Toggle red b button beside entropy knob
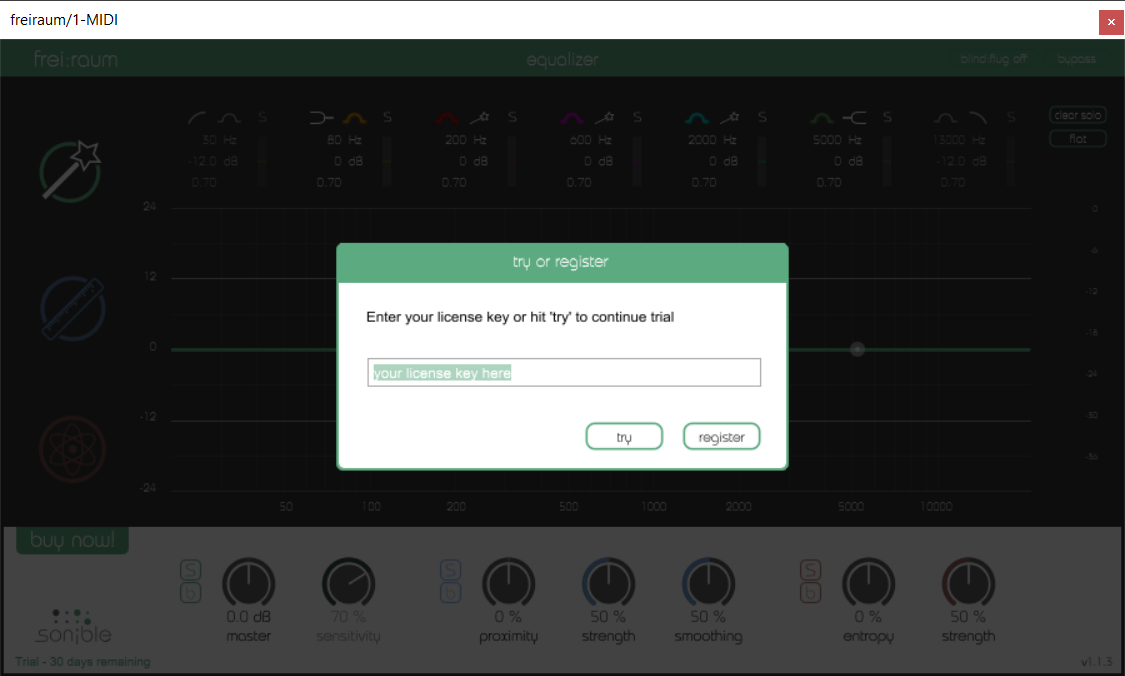This screenshot has height=676, width=1125. (x=810, y=593)
